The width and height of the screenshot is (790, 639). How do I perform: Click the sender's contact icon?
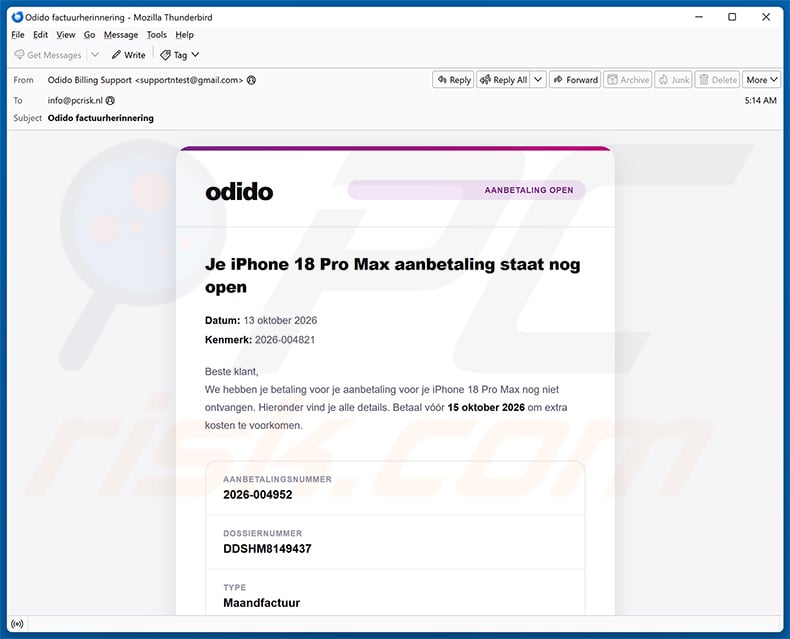(251, 80)
